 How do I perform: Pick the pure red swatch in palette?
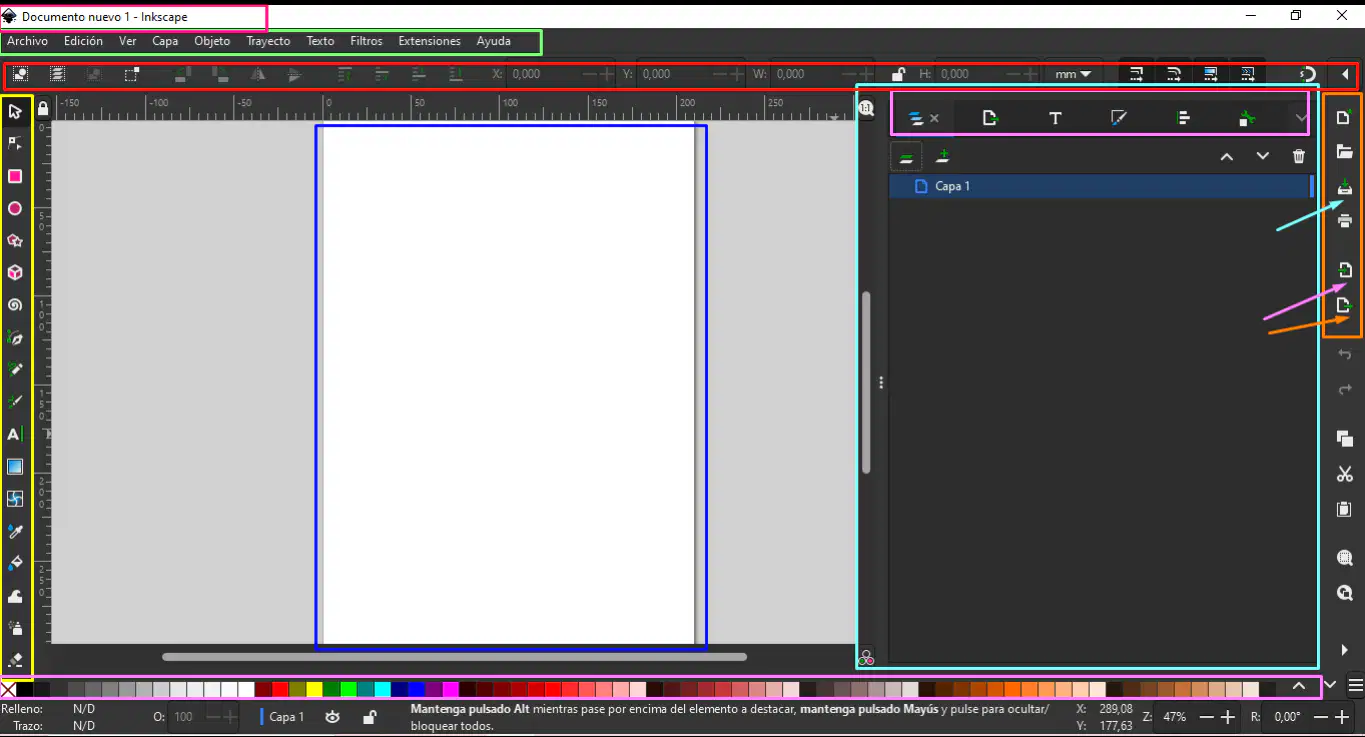point(280,689)
